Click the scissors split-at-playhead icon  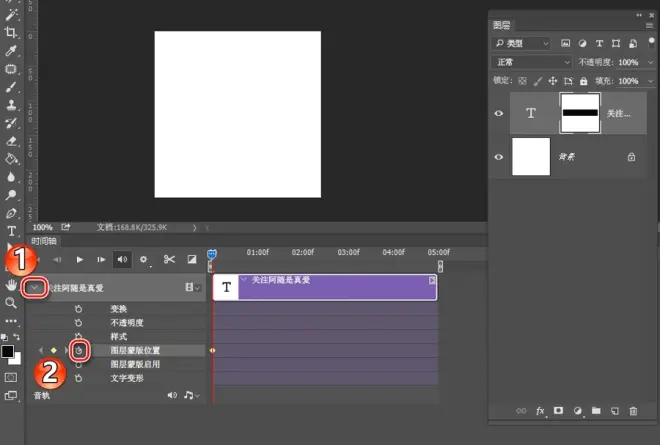click(x=169, y=259)
